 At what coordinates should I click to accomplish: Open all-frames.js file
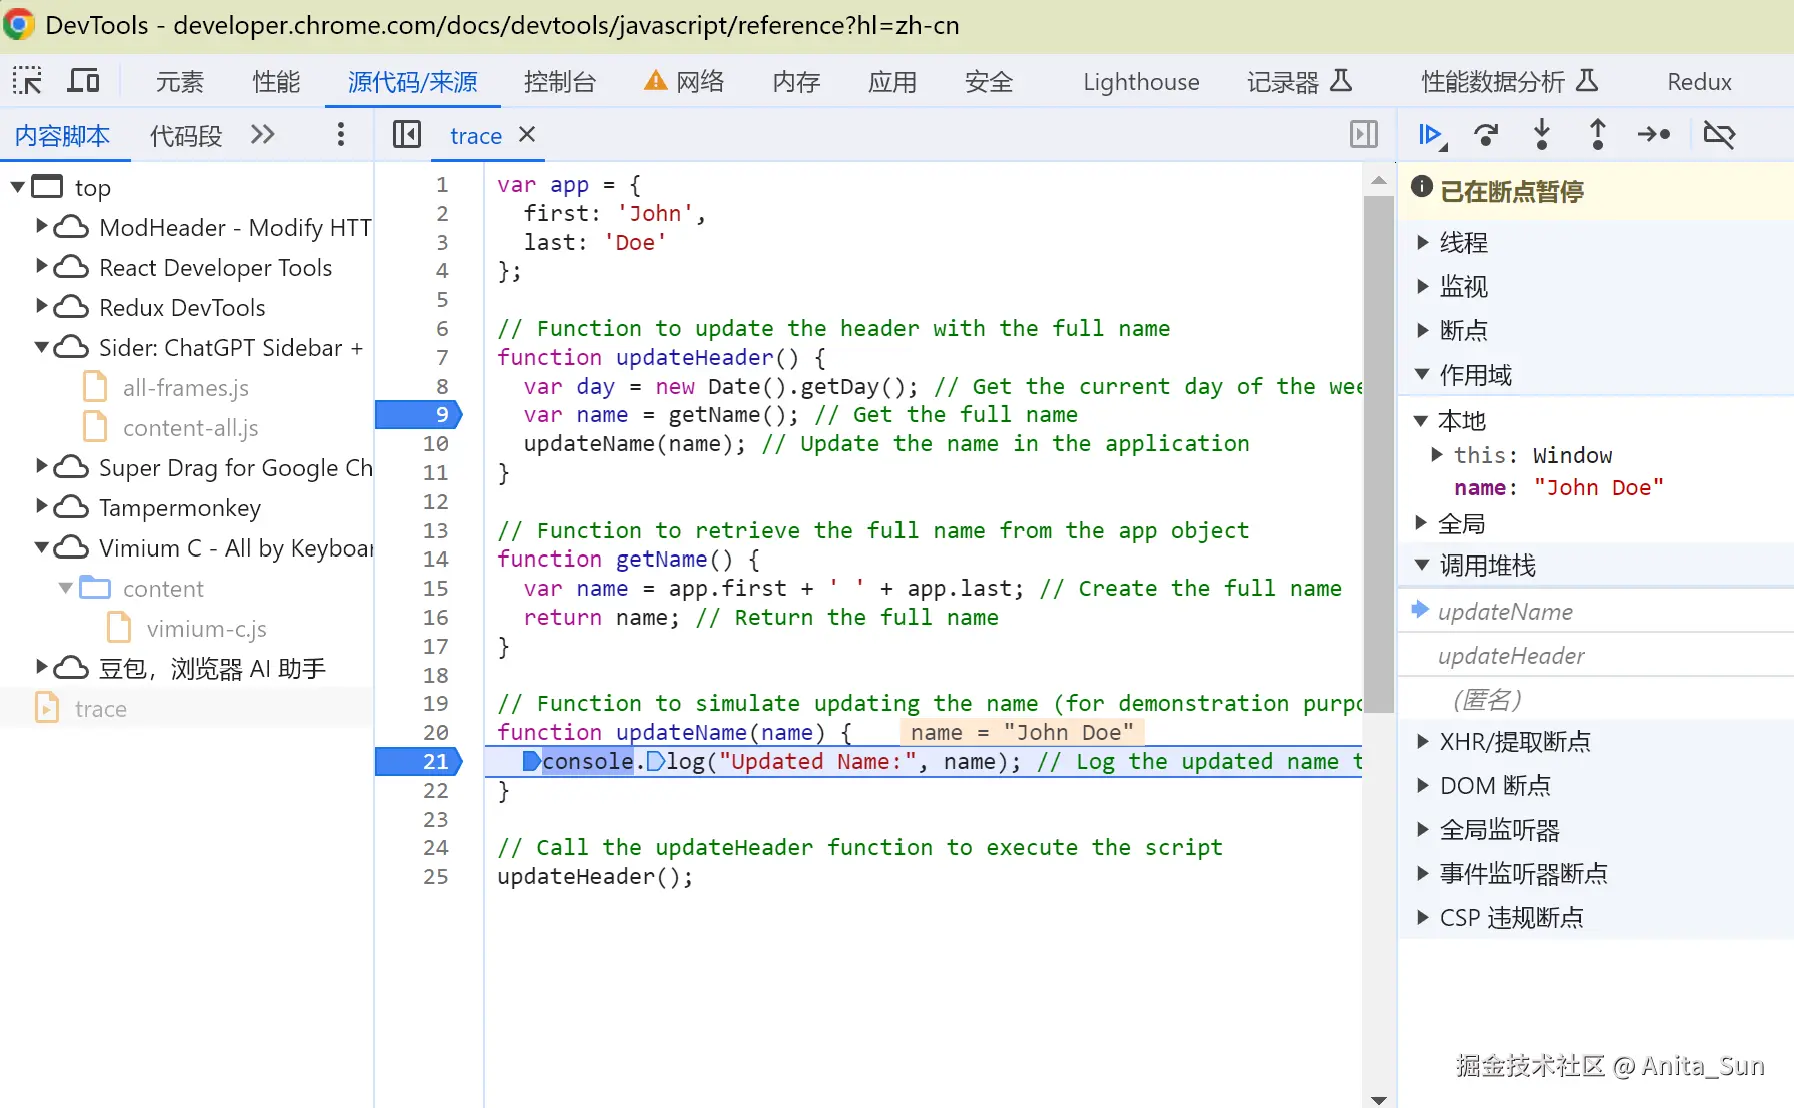tap(186, 388)
